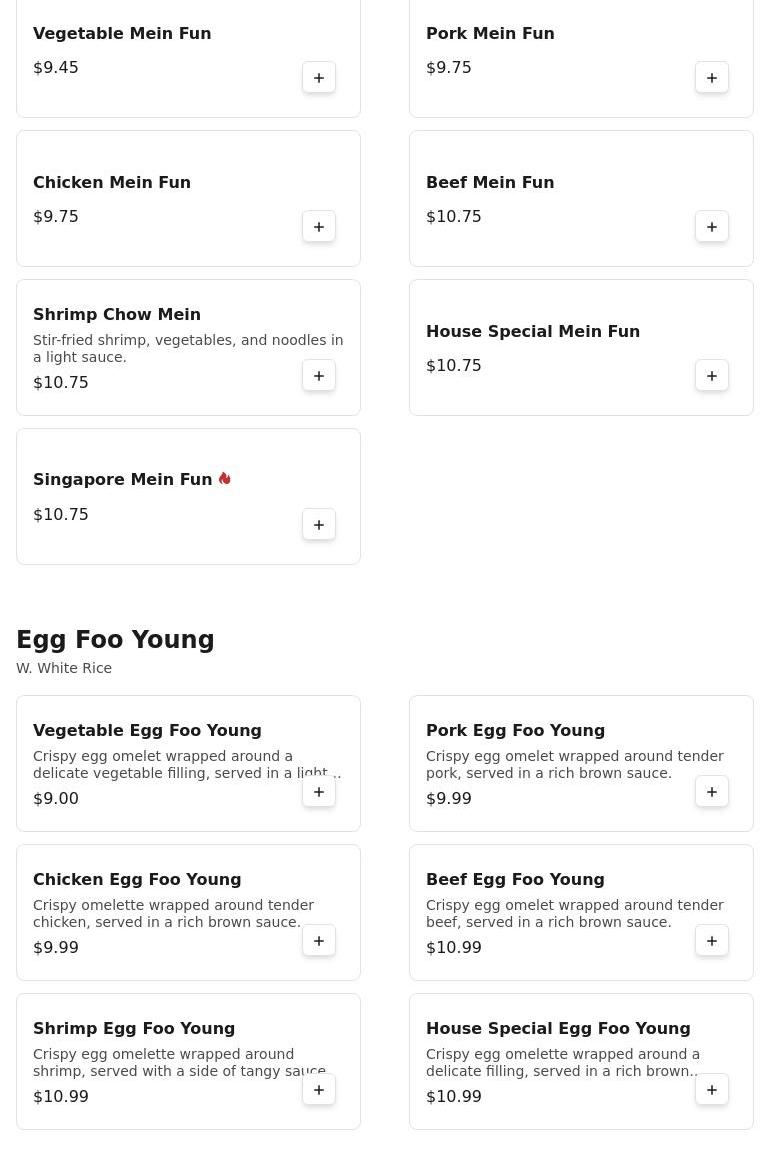The height and width of the screenshot is (1173, 770).
Task: Add Vegetable Egg Foo Young to cart
Action: [319, 792]
